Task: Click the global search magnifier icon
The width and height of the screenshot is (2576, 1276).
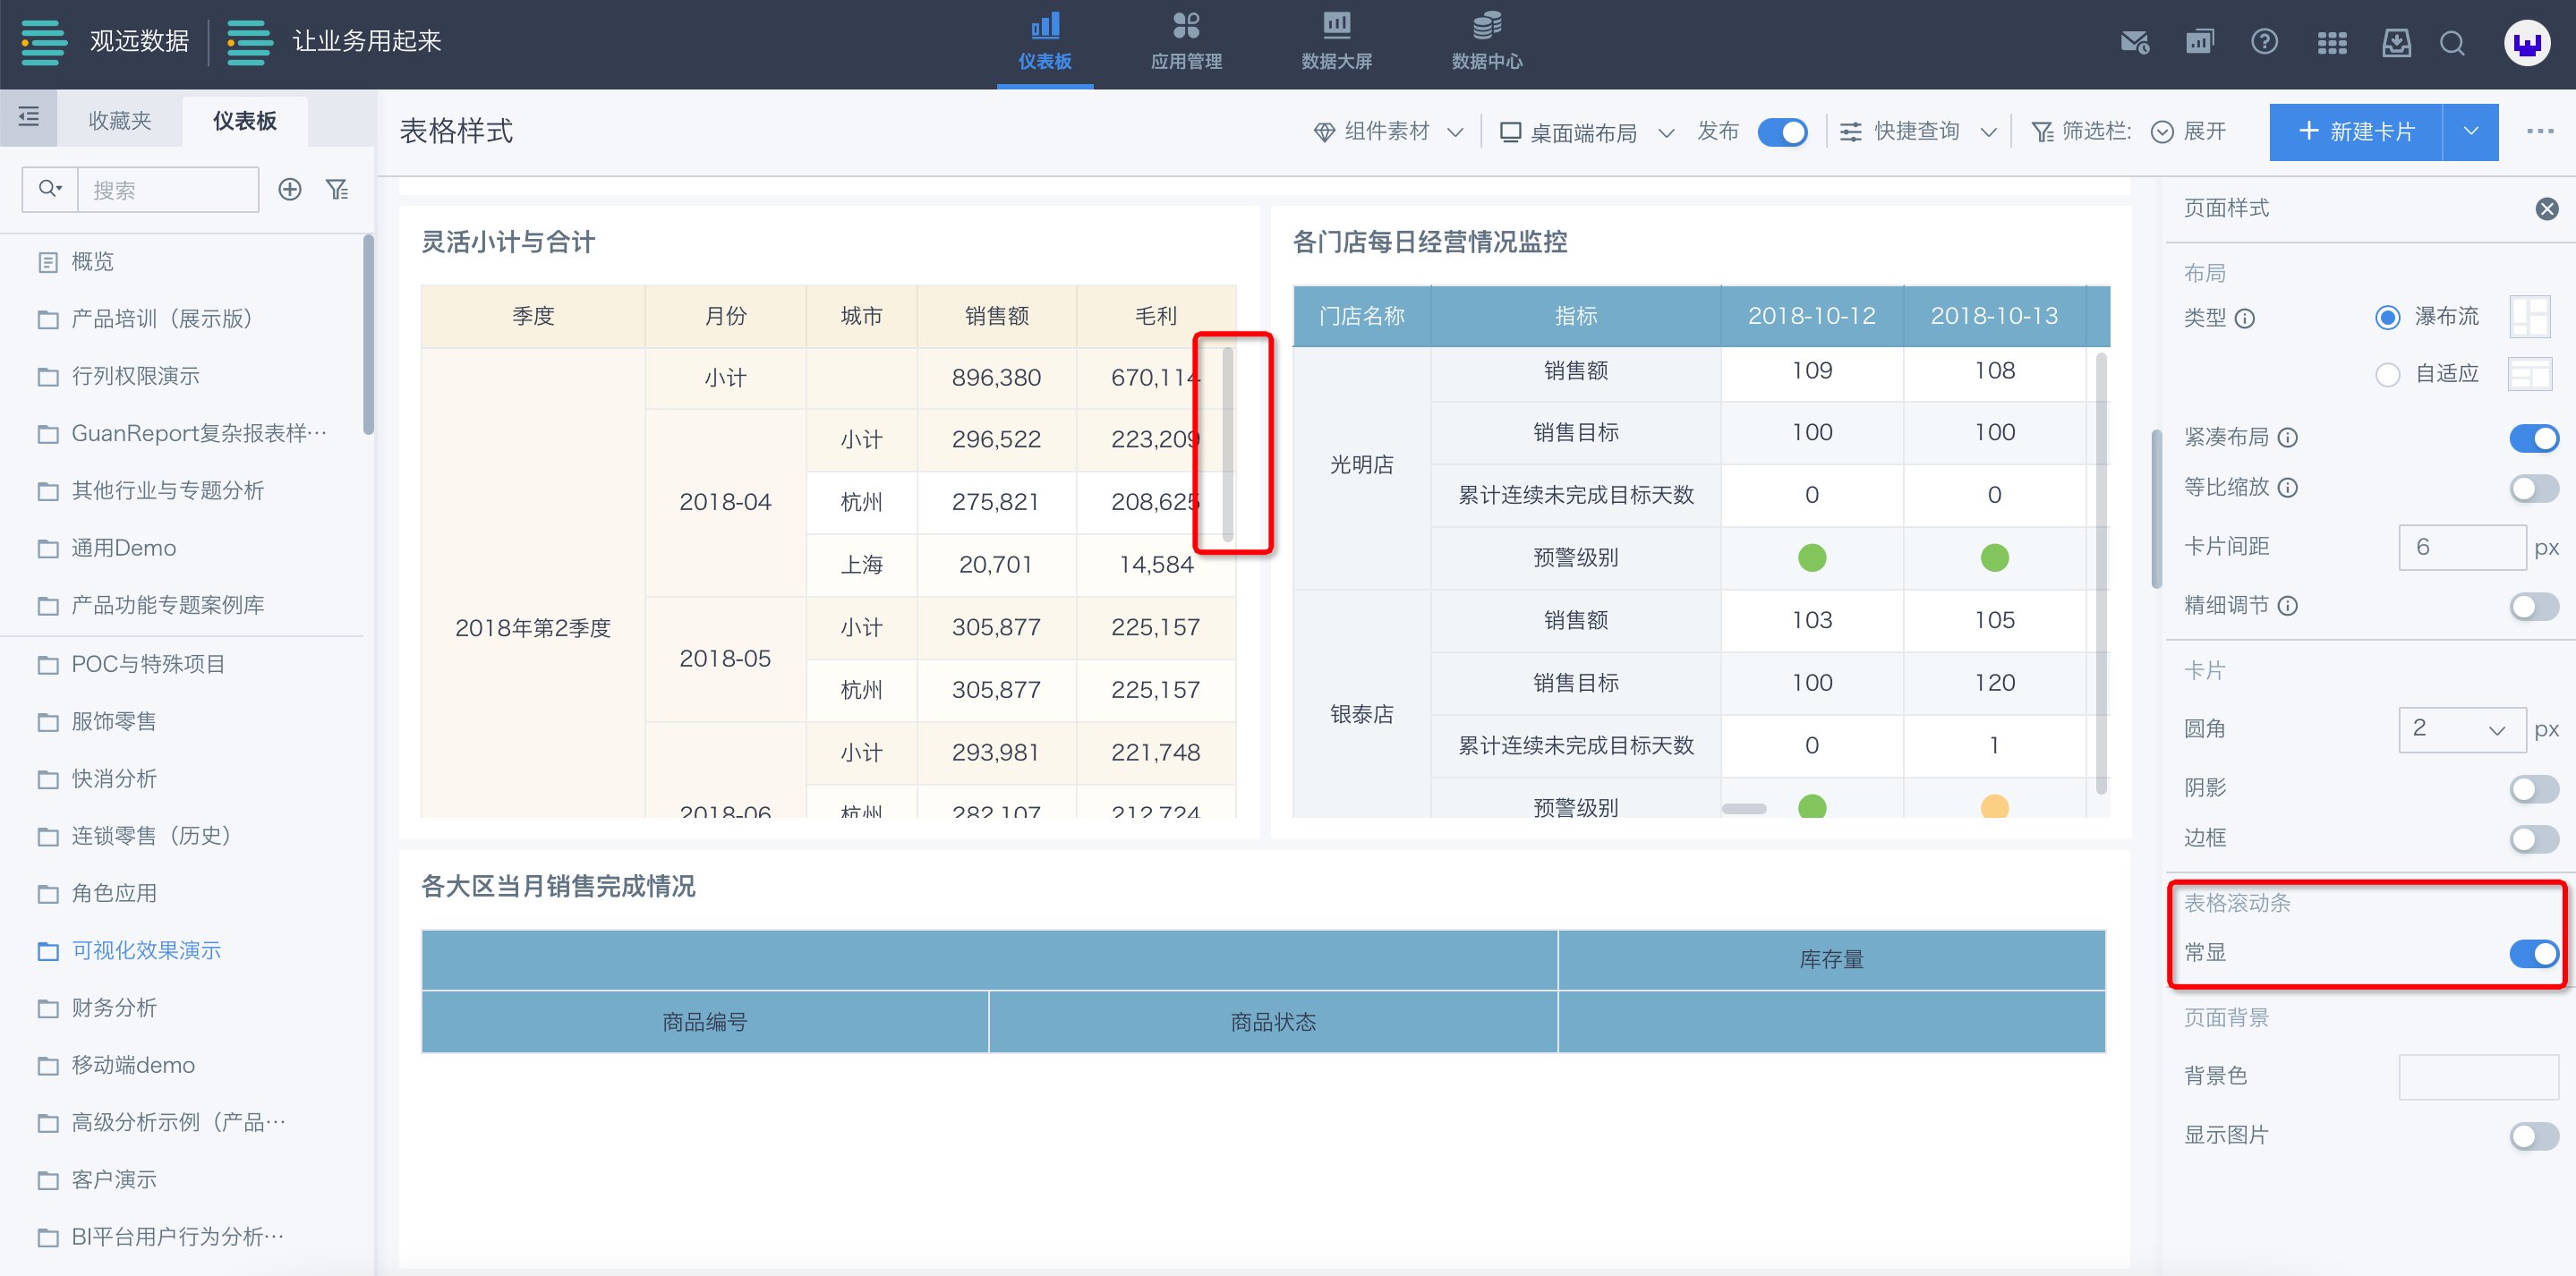Action: (x=2452, y=42)
